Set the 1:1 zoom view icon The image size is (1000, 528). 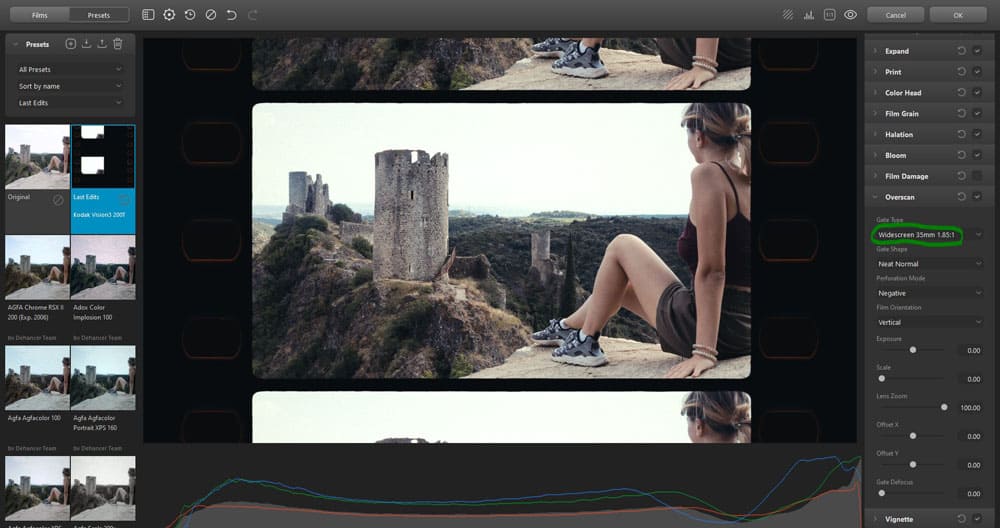[829, 15]
